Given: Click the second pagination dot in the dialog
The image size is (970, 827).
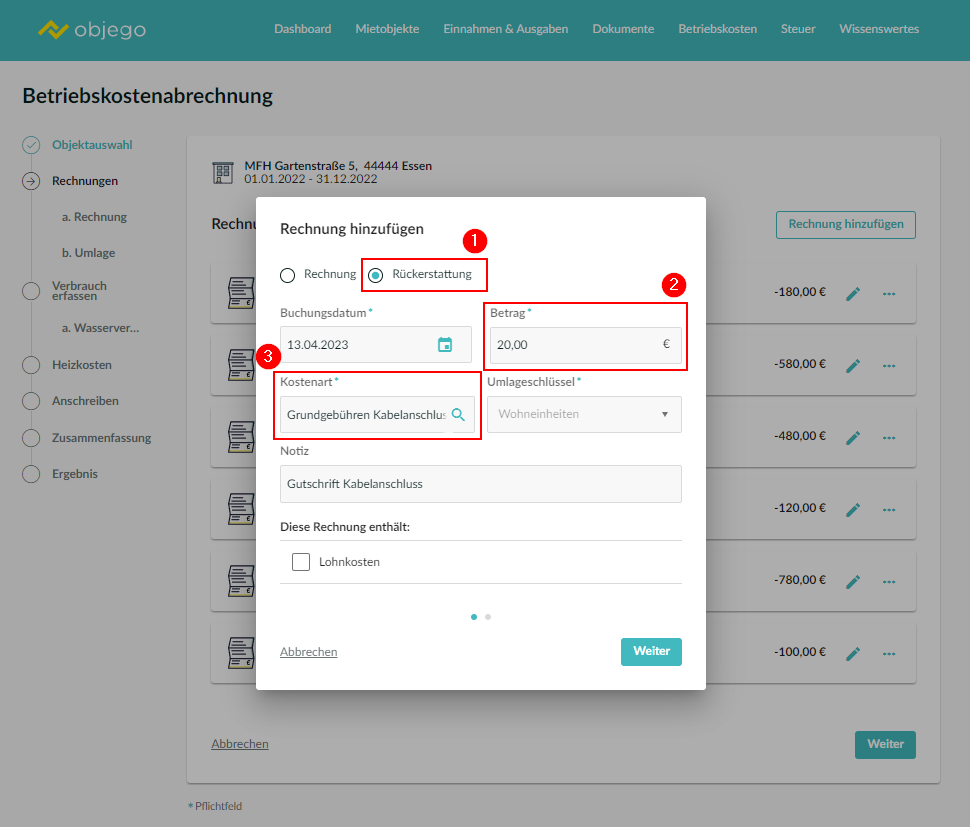Looking at the screenshot, I should coord(488,617).
